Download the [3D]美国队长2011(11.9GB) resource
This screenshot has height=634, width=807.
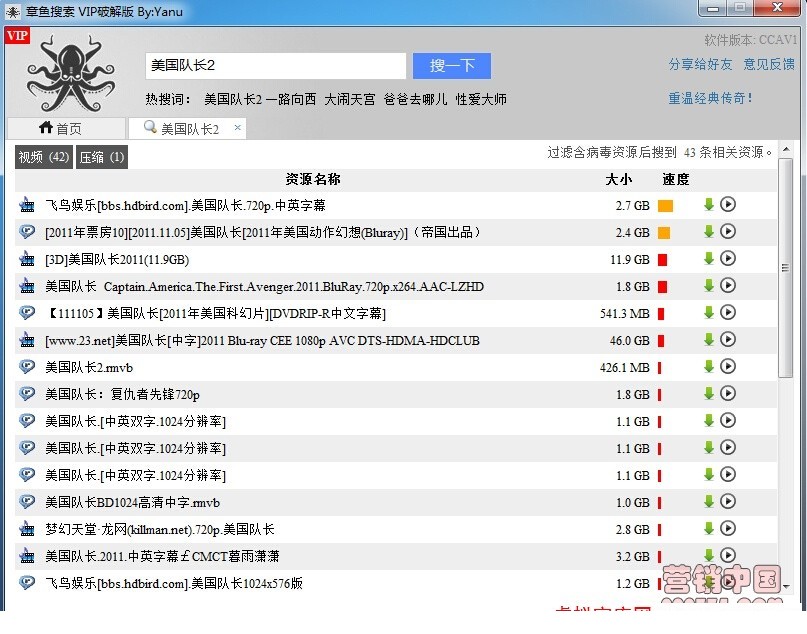709,258
